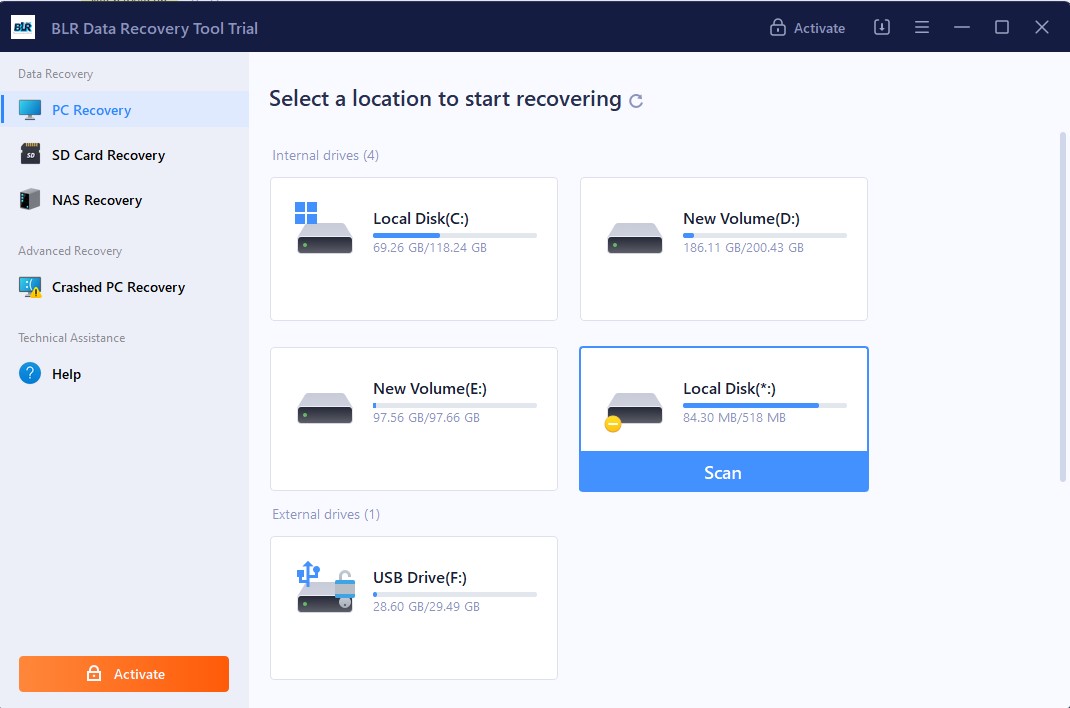This screenshot has height=708, width=1070.
Task: Click the Local Disk(*:) drive icon
Action: click(633, 411)
